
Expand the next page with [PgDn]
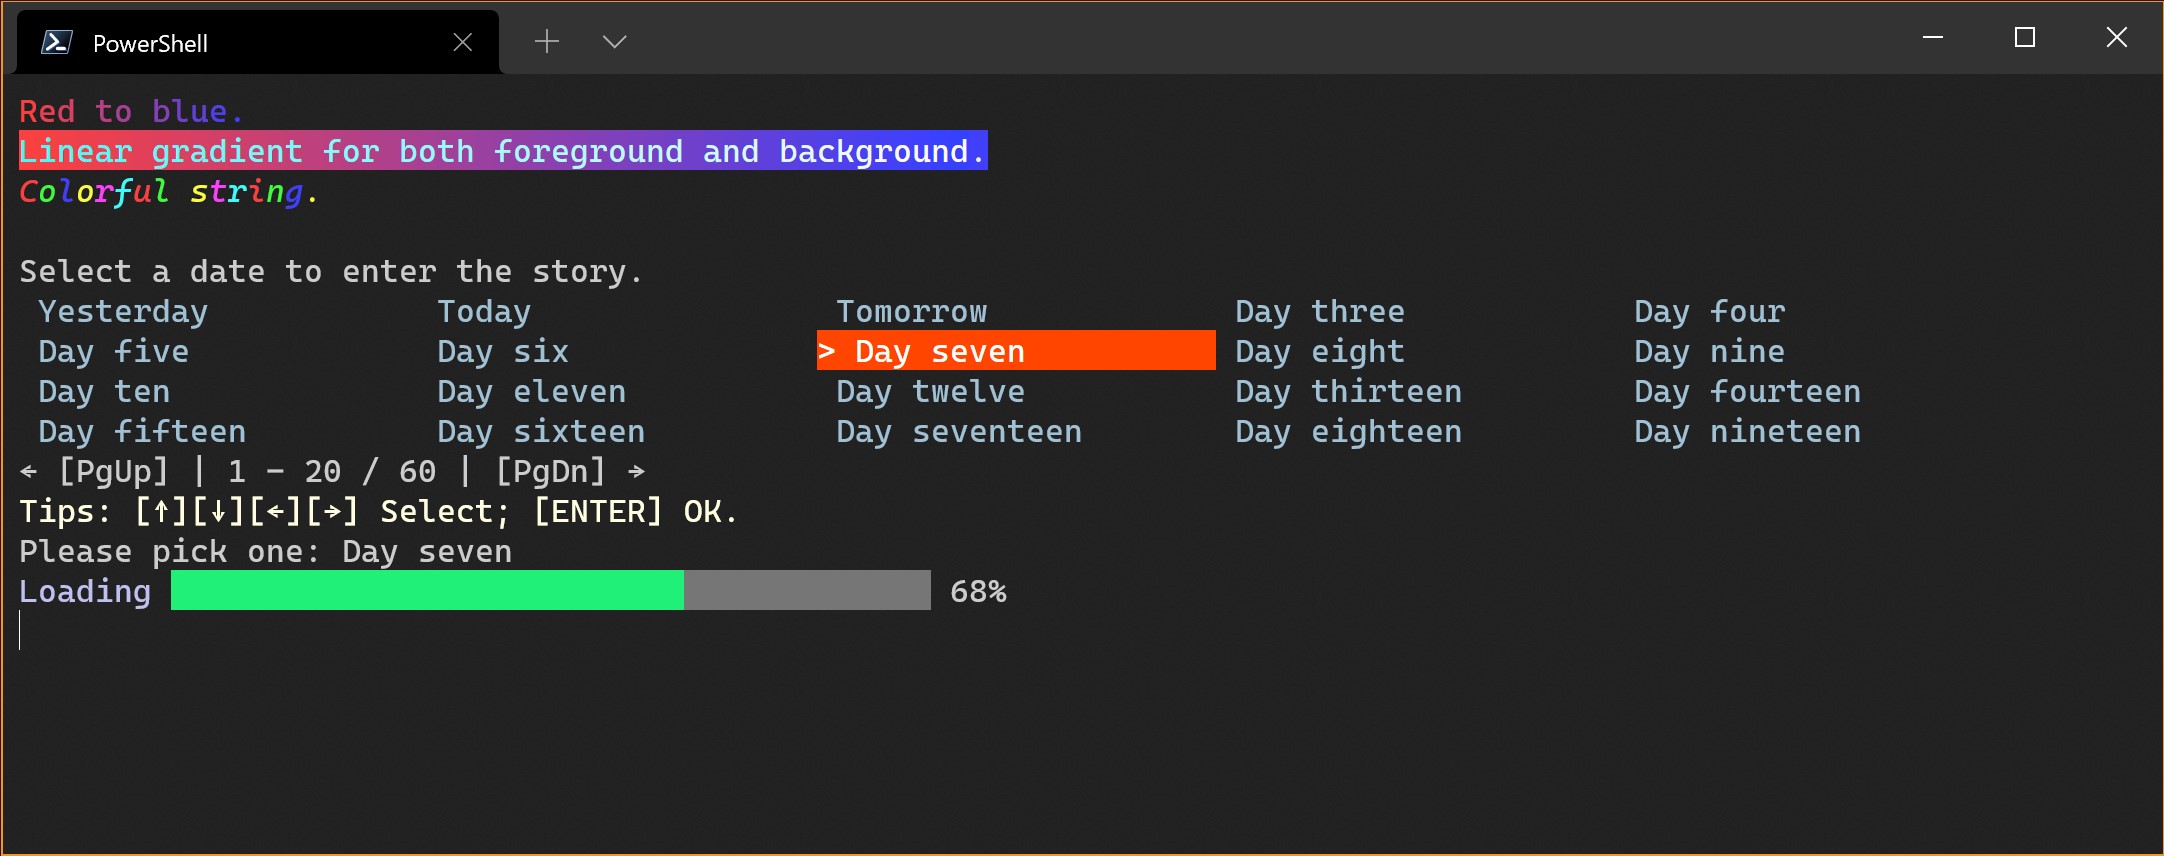(x=553, y=470)
